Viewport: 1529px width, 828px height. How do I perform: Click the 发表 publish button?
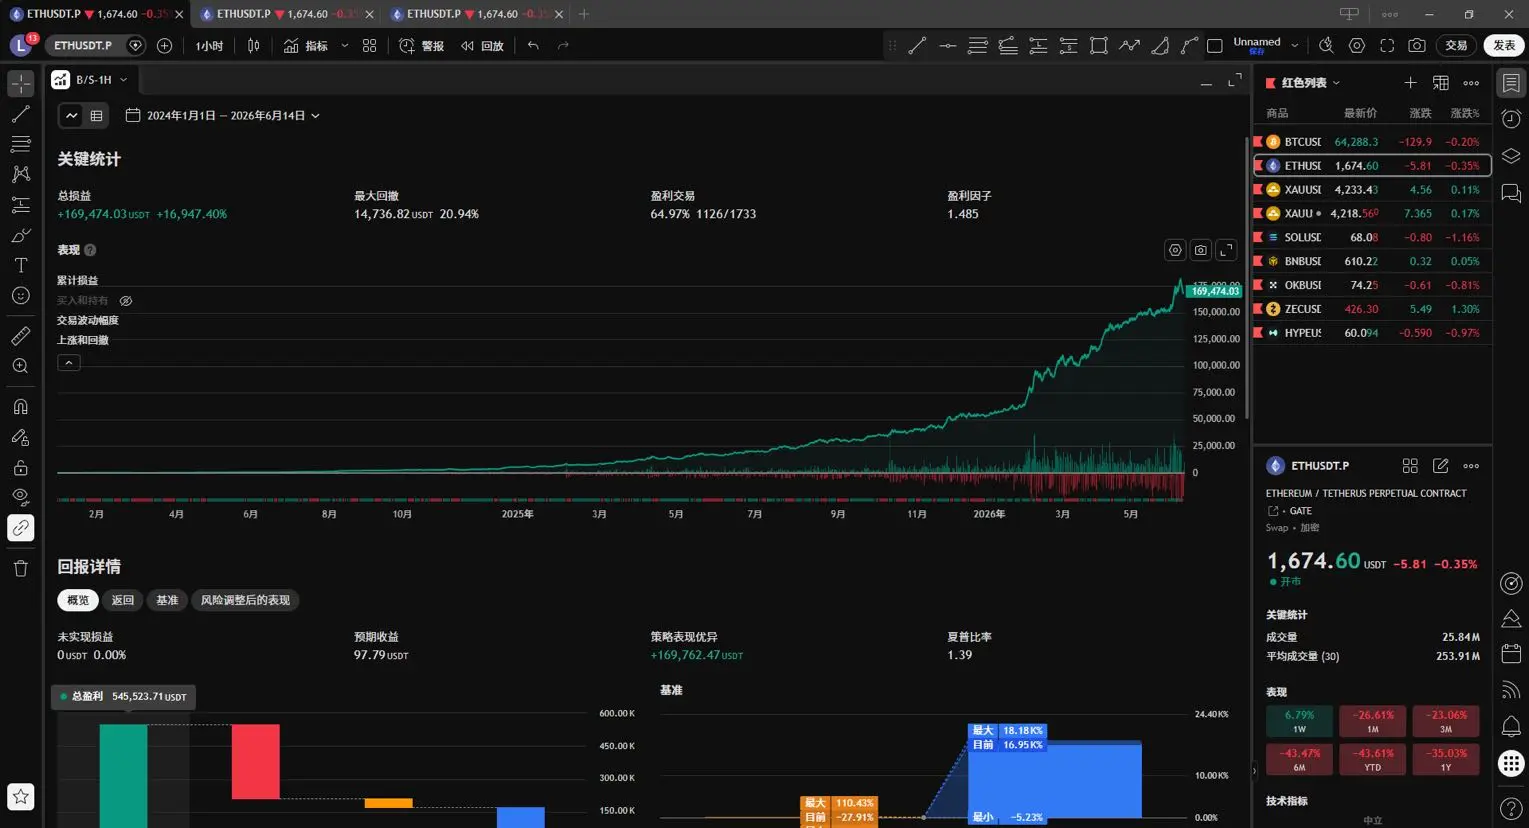[1504, 45]
